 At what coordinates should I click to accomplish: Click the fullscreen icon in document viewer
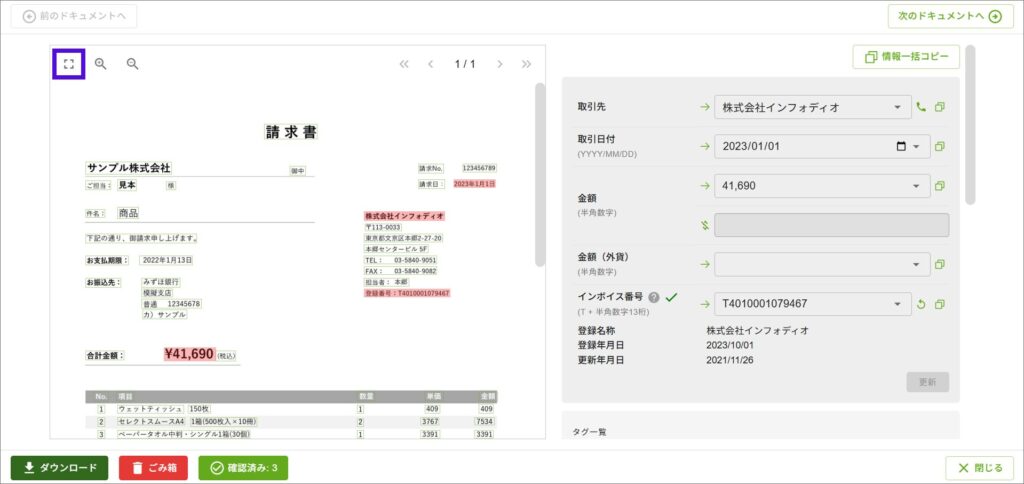(x=68, y=64)
